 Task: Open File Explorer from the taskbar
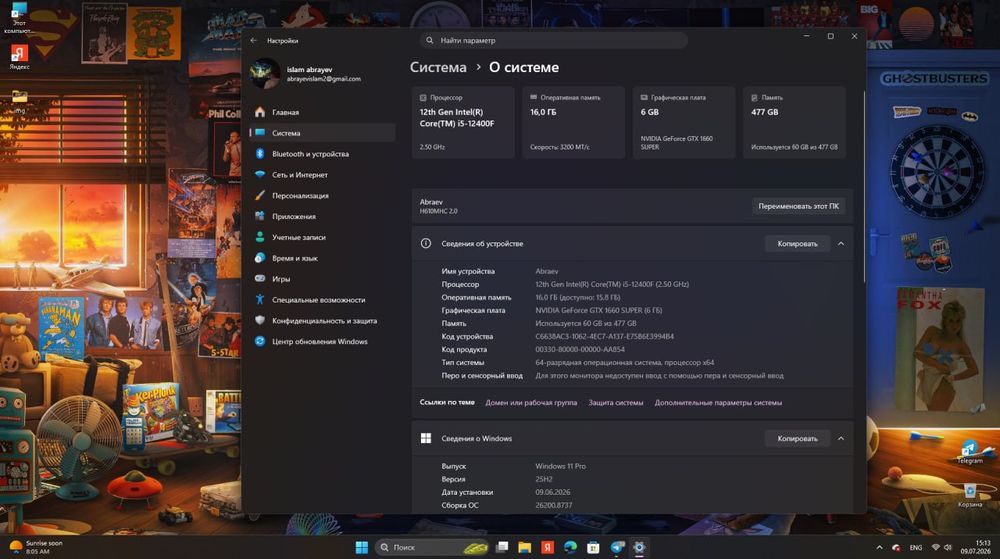click(525, 547)
